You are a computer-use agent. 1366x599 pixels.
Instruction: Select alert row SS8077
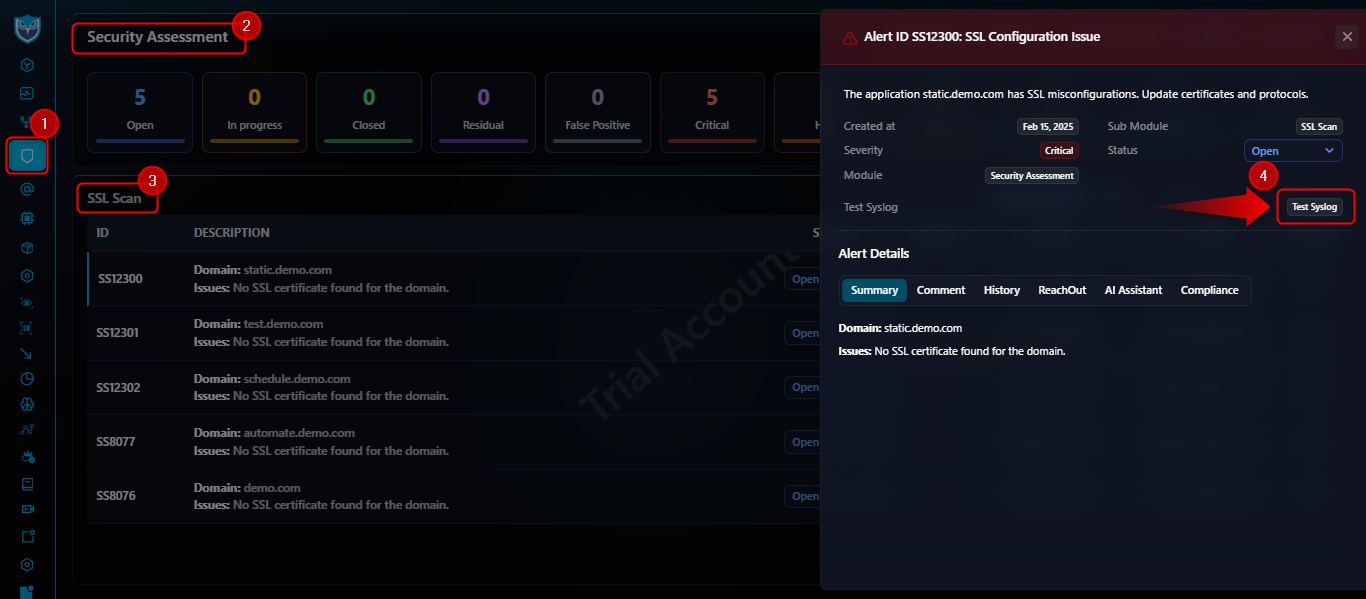[x=453, y=442]
